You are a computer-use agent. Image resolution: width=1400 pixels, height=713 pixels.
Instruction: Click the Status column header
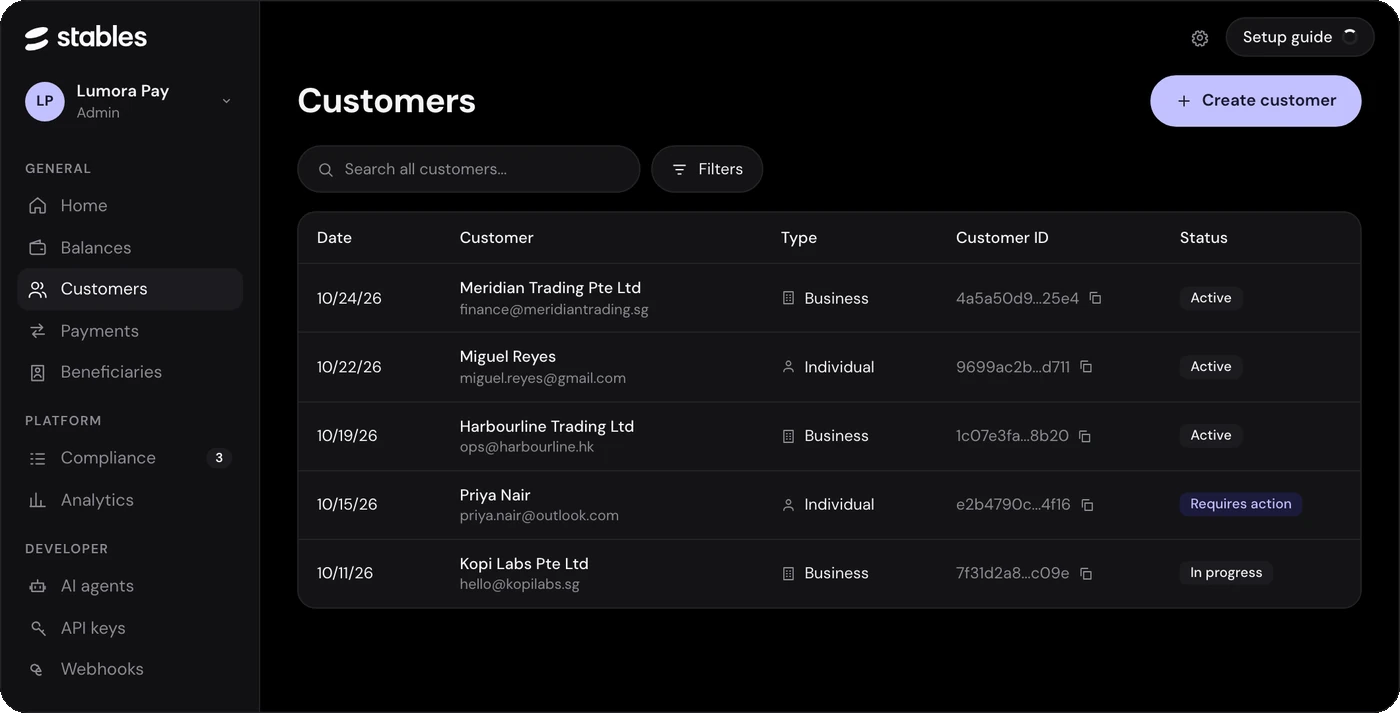pyautogui.click(x=1203, y=238)
